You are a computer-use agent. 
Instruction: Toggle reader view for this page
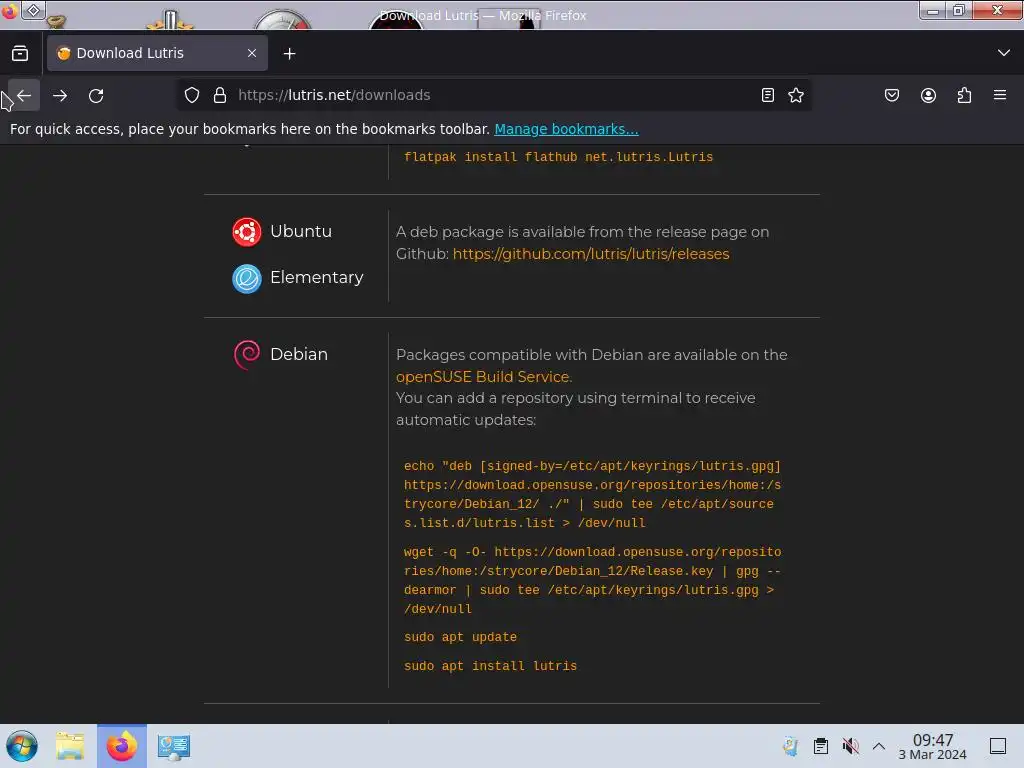coord(768,95)
